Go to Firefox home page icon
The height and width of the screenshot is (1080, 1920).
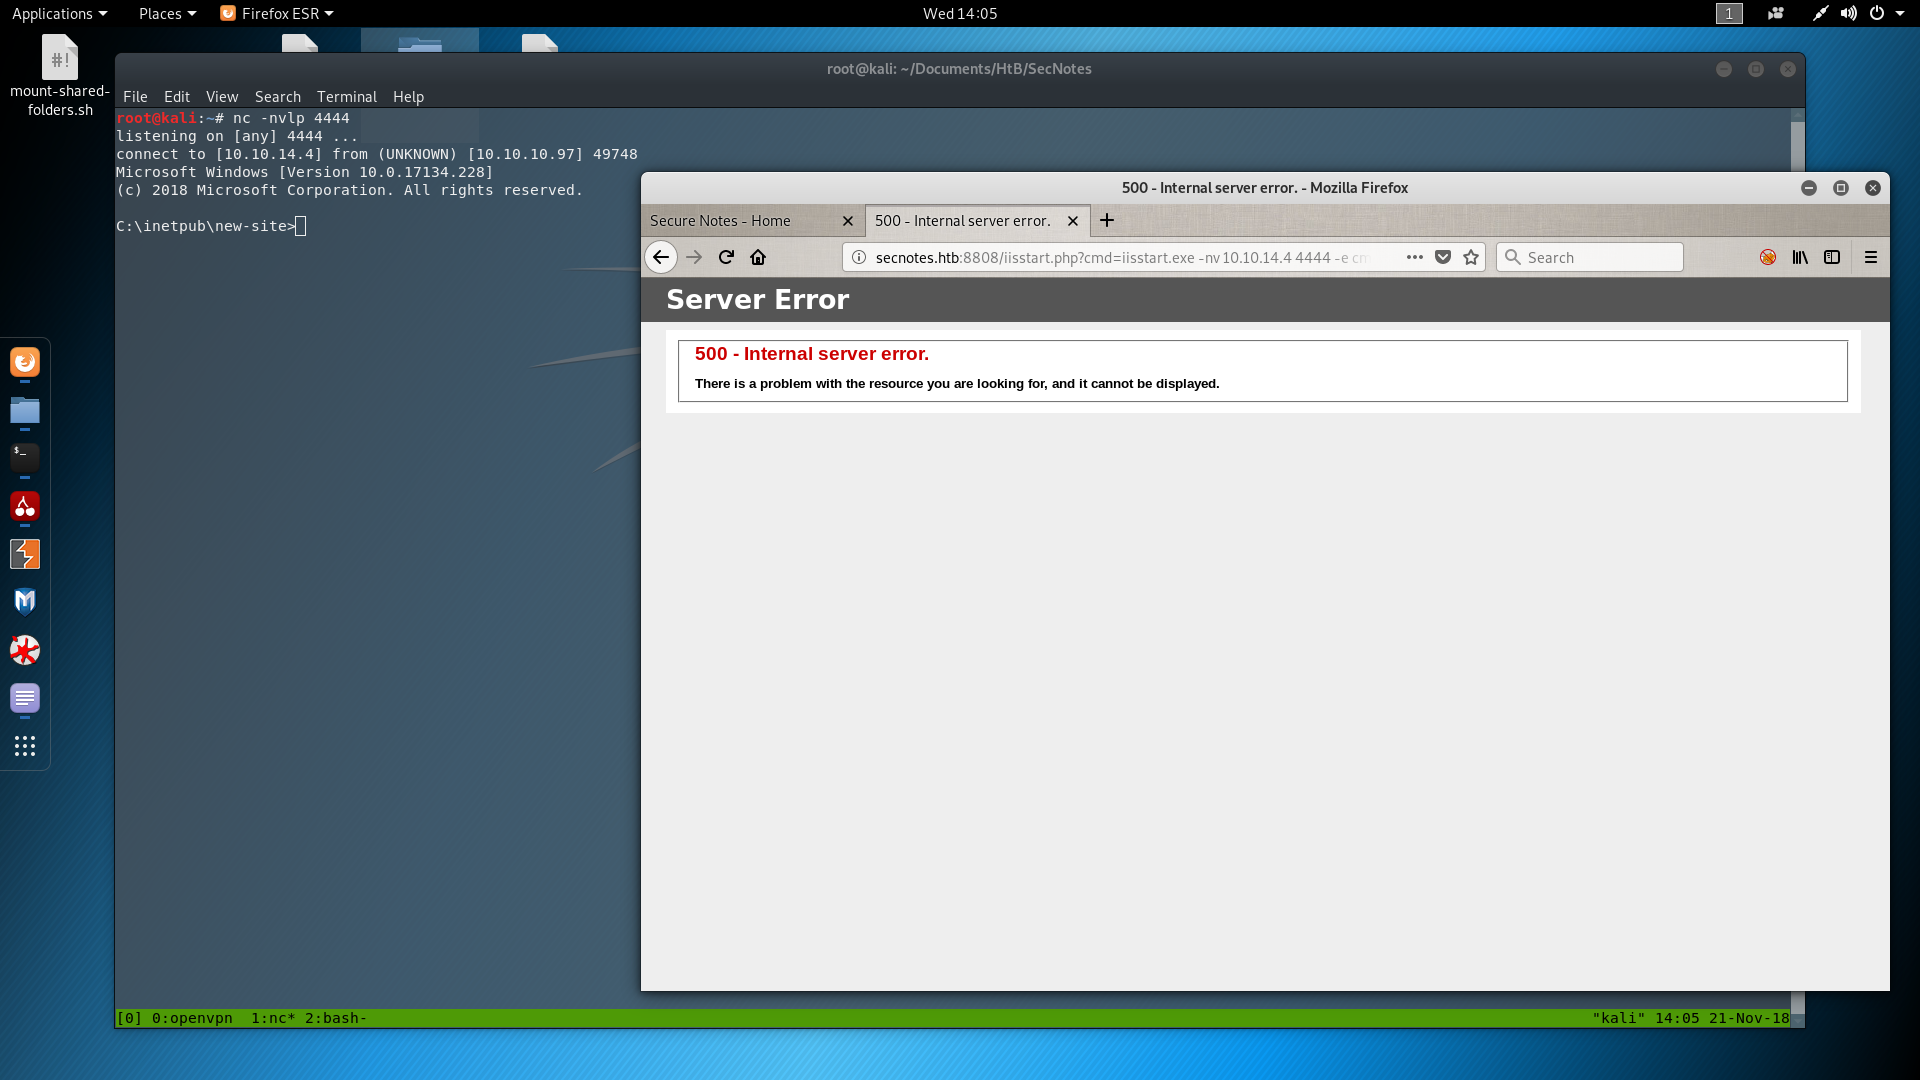[x=758, y=257]
